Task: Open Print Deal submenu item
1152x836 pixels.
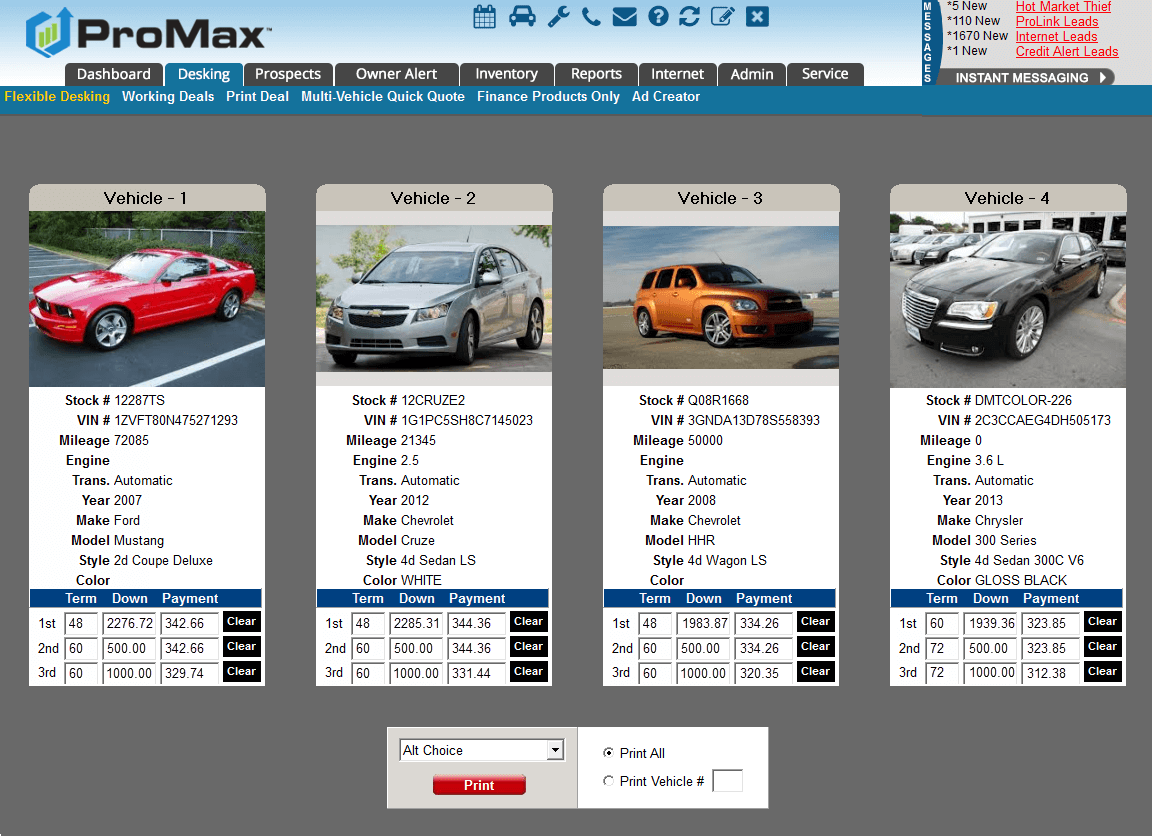Action: tap(257, 96)
